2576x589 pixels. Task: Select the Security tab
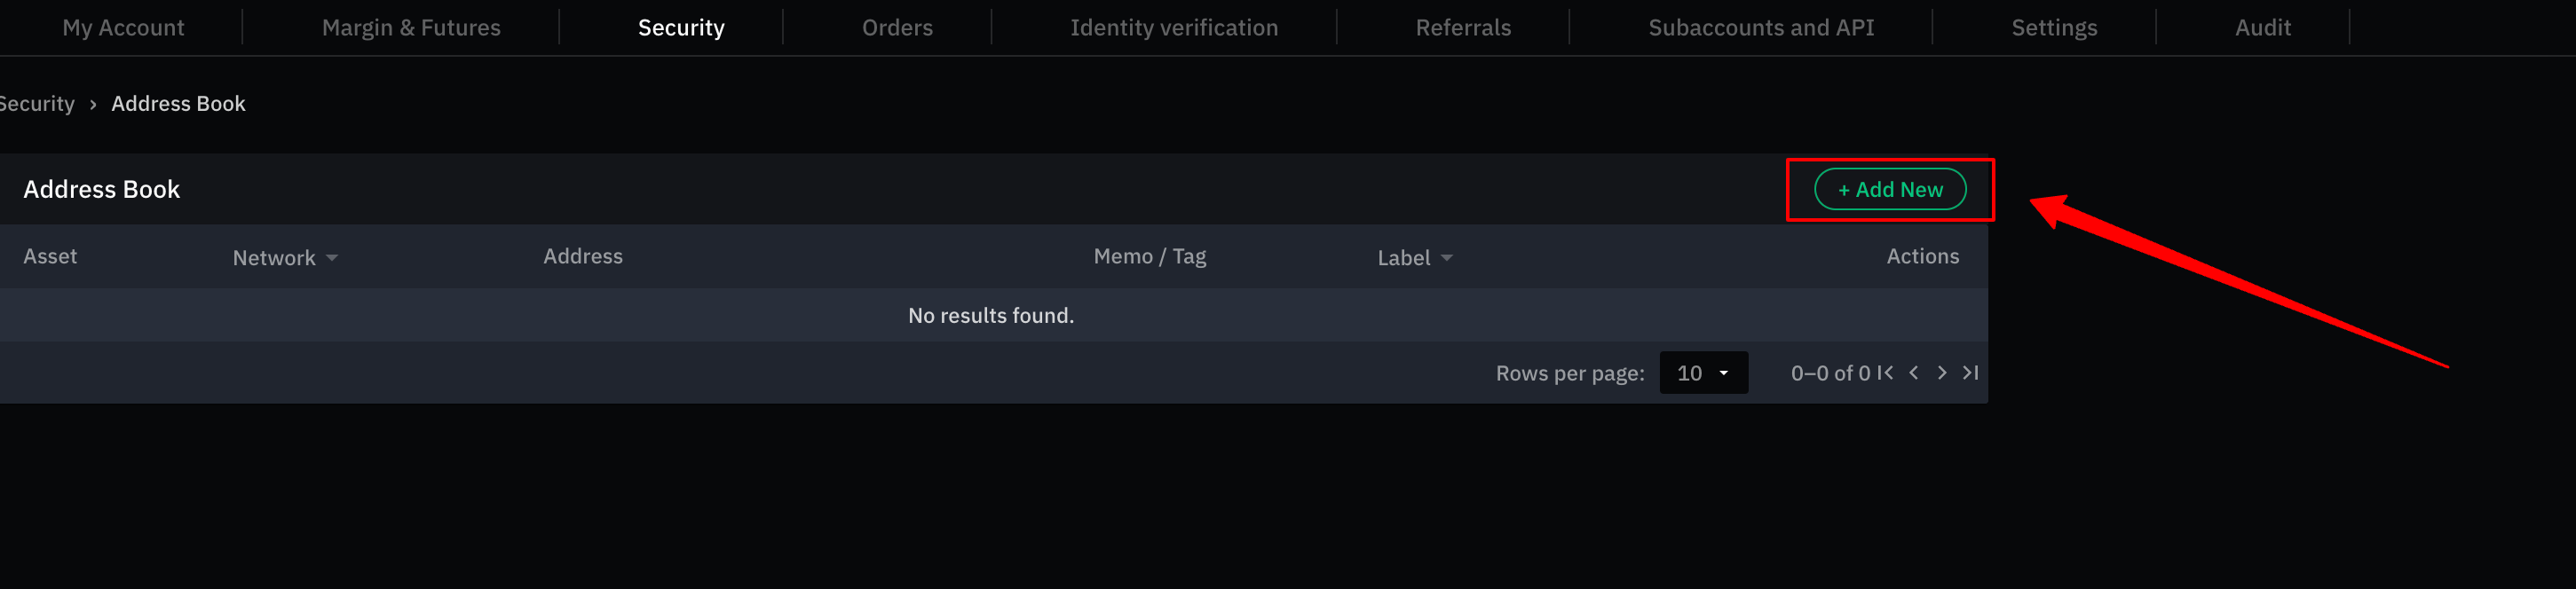[681, 28]
